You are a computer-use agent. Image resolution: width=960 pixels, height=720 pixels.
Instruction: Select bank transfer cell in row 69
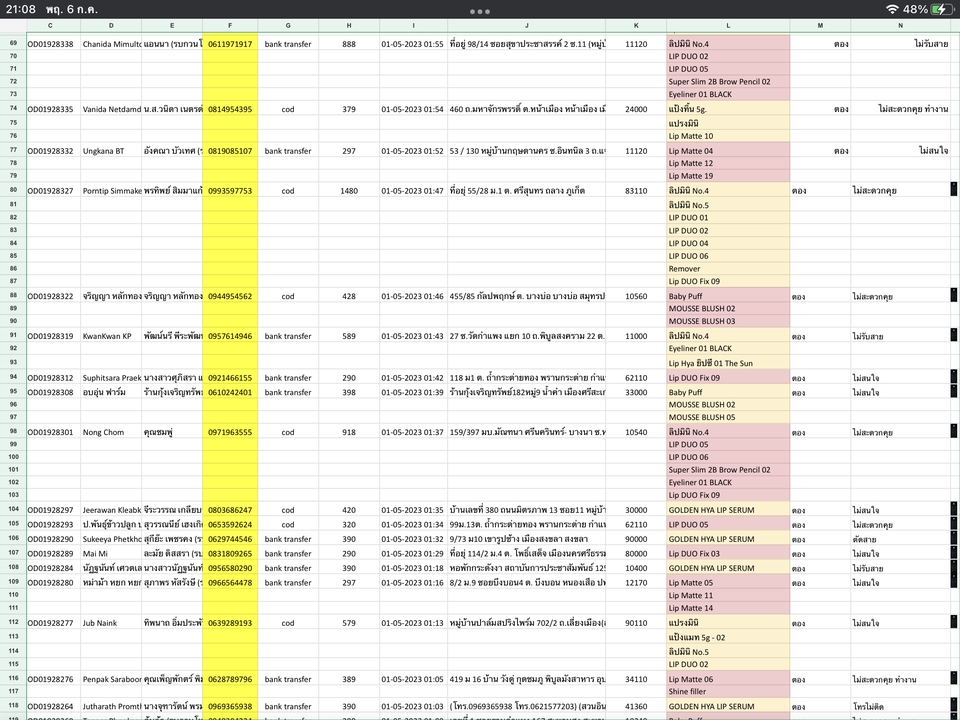[x=288, y=44]
